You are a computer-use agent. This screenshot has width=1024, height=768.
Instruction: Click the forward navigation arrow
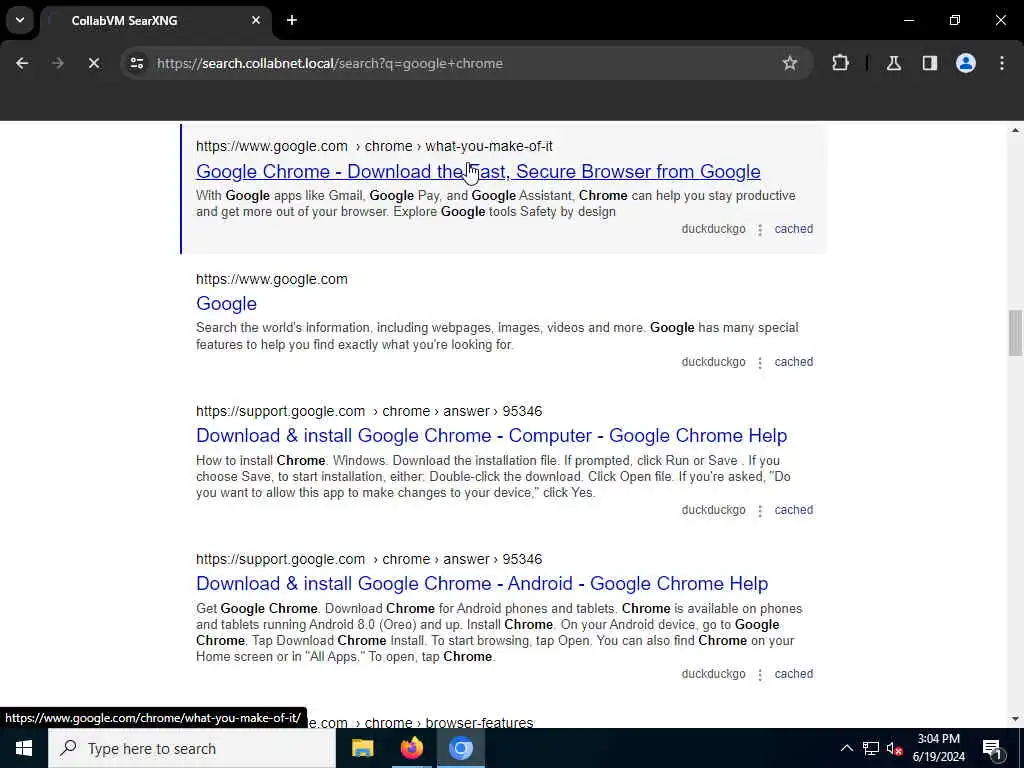pyautogui.click(x=58, y=63)
